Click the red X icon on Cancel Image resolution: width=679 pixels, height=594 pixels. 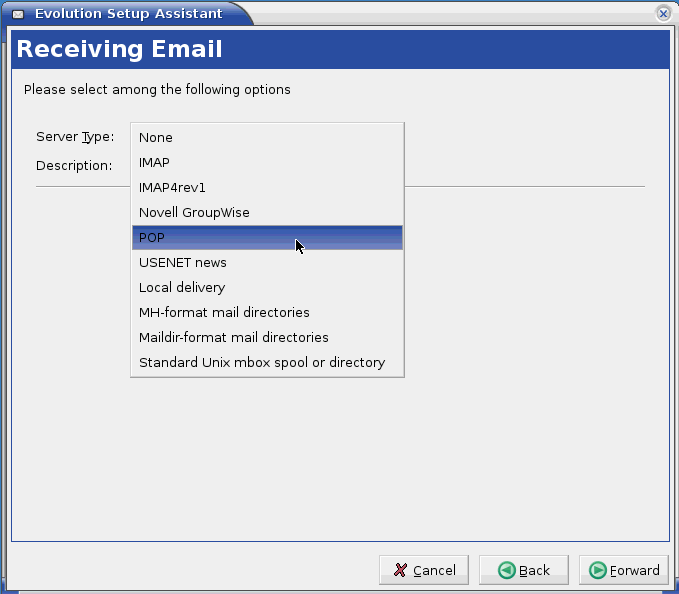[401, 570]
